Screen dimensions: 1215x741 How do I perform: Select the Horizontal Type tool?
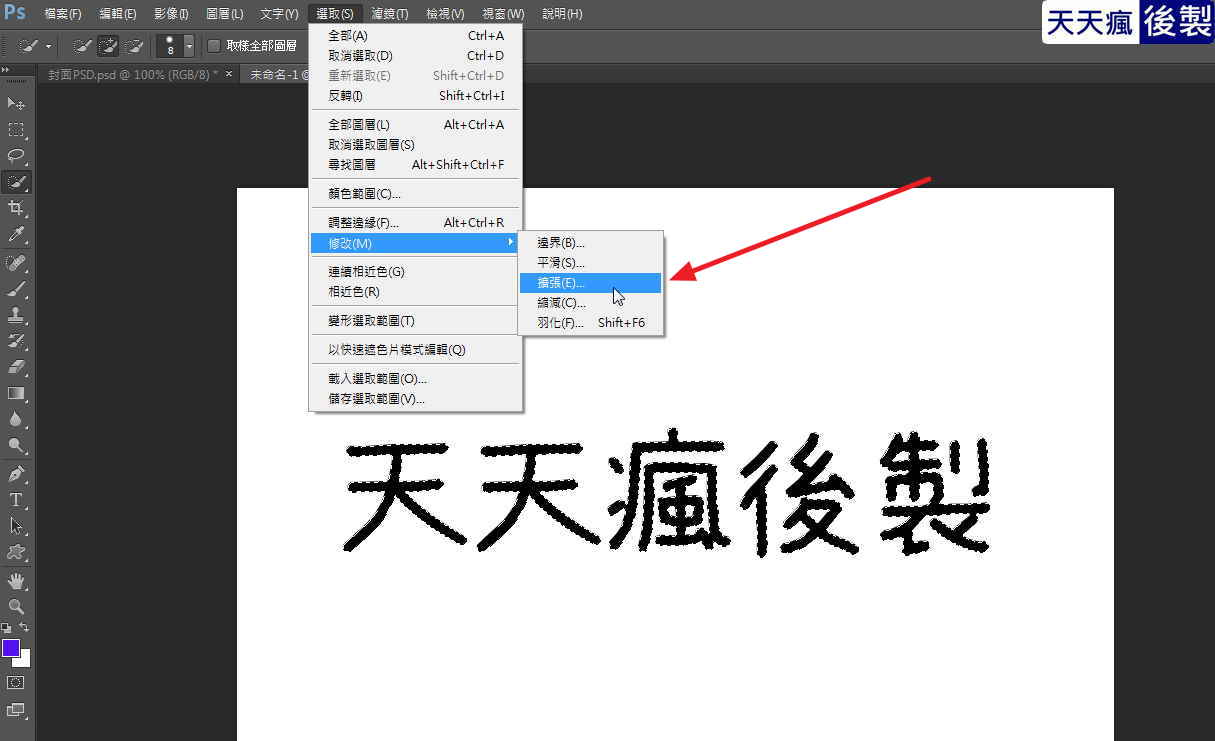pos(17,500)
